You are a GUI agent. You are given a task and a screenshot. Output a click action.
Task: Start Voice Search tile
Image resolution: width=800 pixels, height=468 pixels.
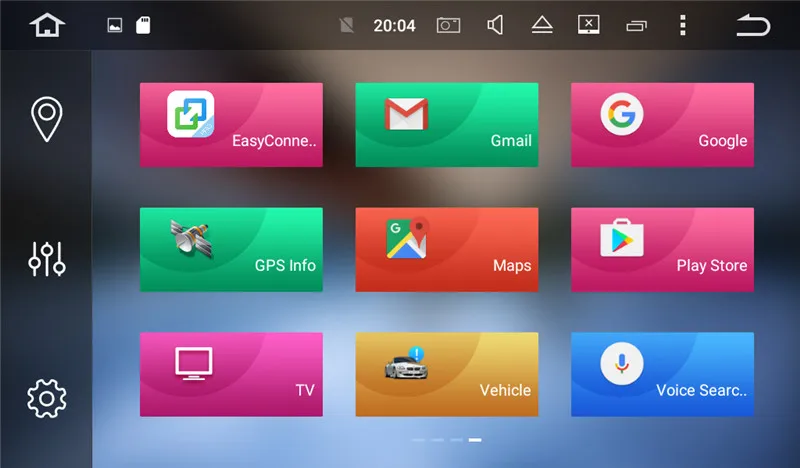click(662, 375)
